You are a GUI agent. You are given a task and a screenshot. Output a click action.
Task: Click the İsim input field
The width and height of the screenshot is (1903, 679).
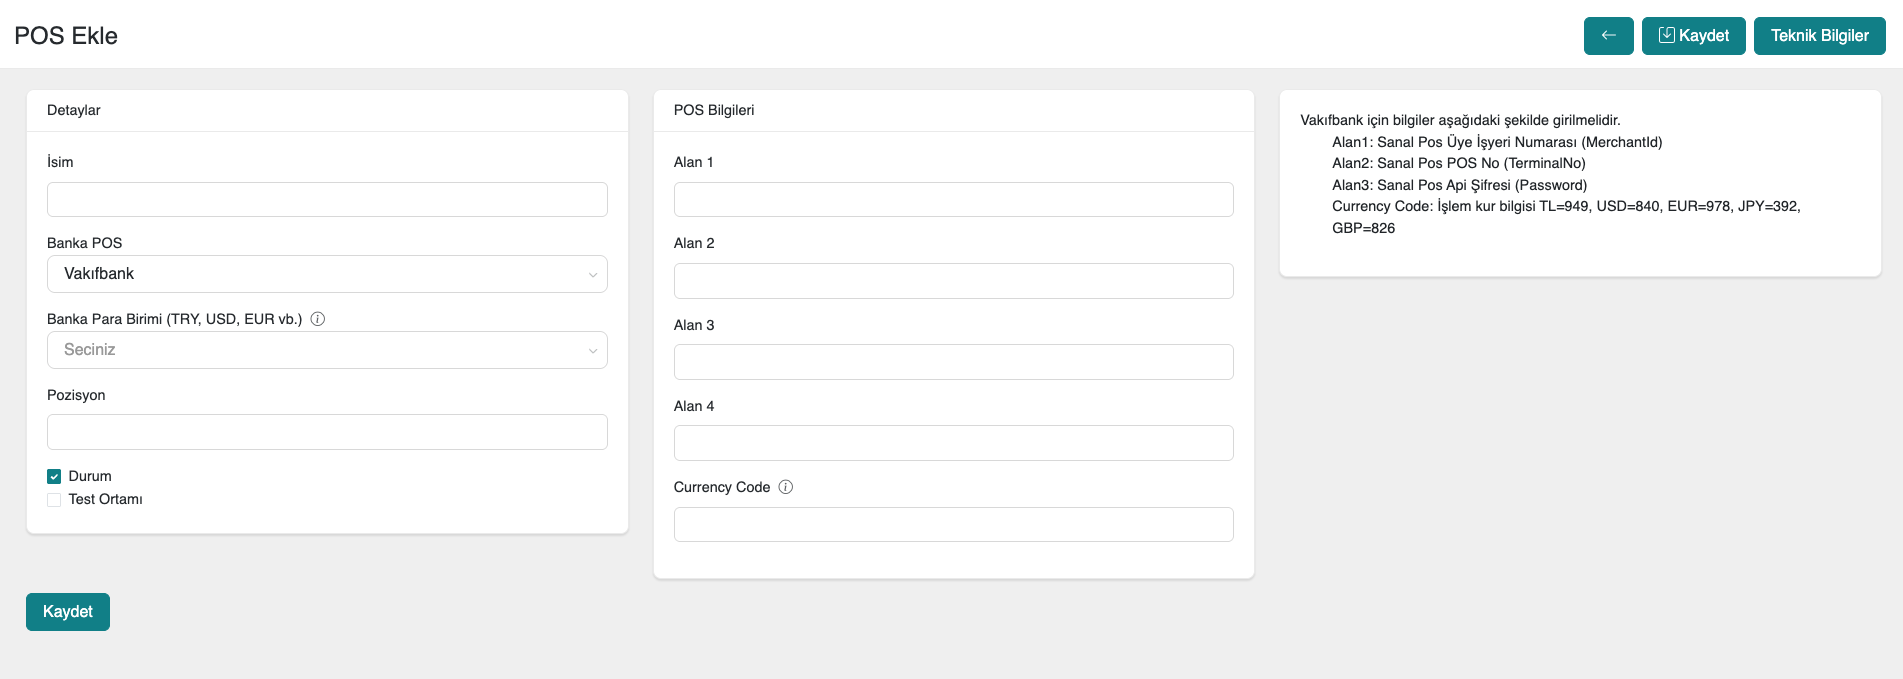tap(327, 200)
